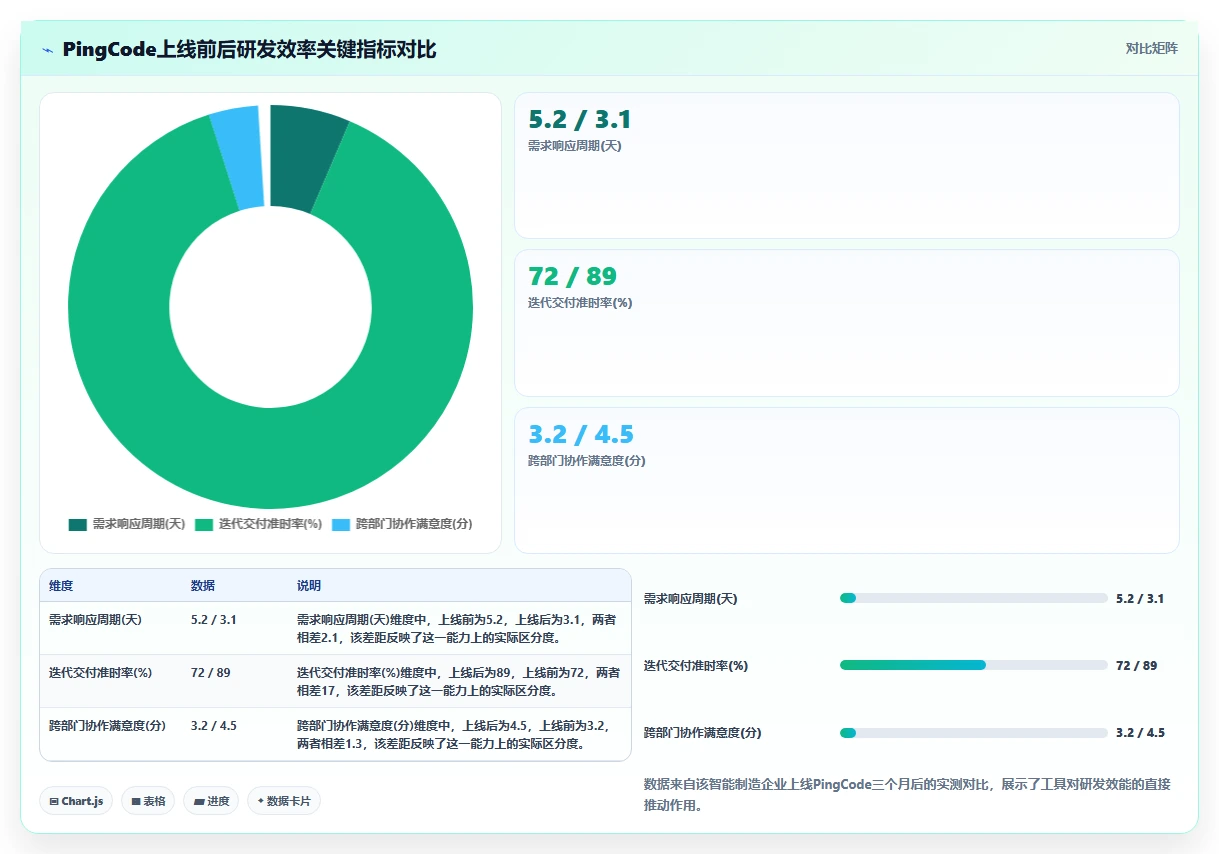This screenshot has width=1219, height=854.
Task: Click the 需求响应周期(天) progress bar
Action: pos(974,598)
